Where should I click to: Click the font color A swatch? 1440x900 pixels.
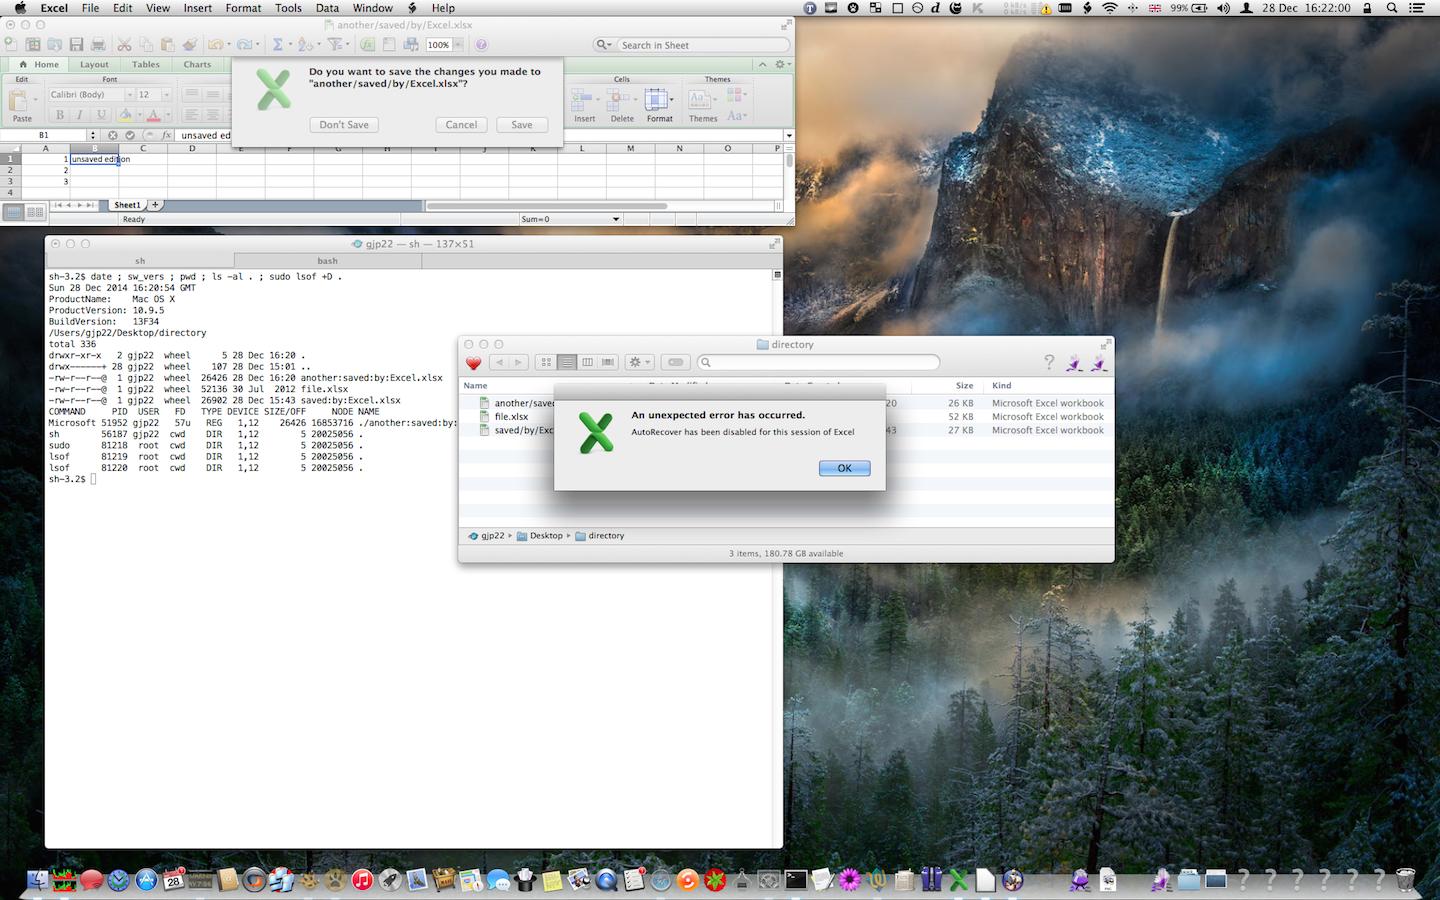[x=153, y=115]
